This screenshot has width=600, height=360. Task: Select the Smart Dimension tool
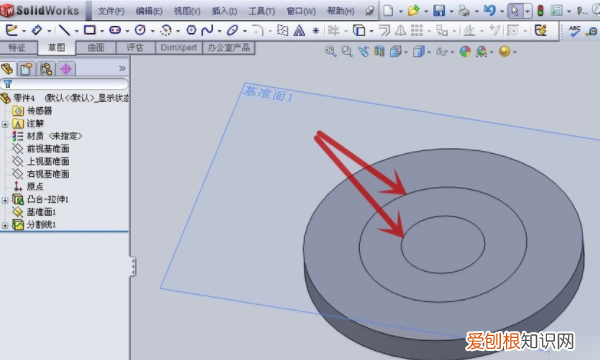click(x=37, y=30)
